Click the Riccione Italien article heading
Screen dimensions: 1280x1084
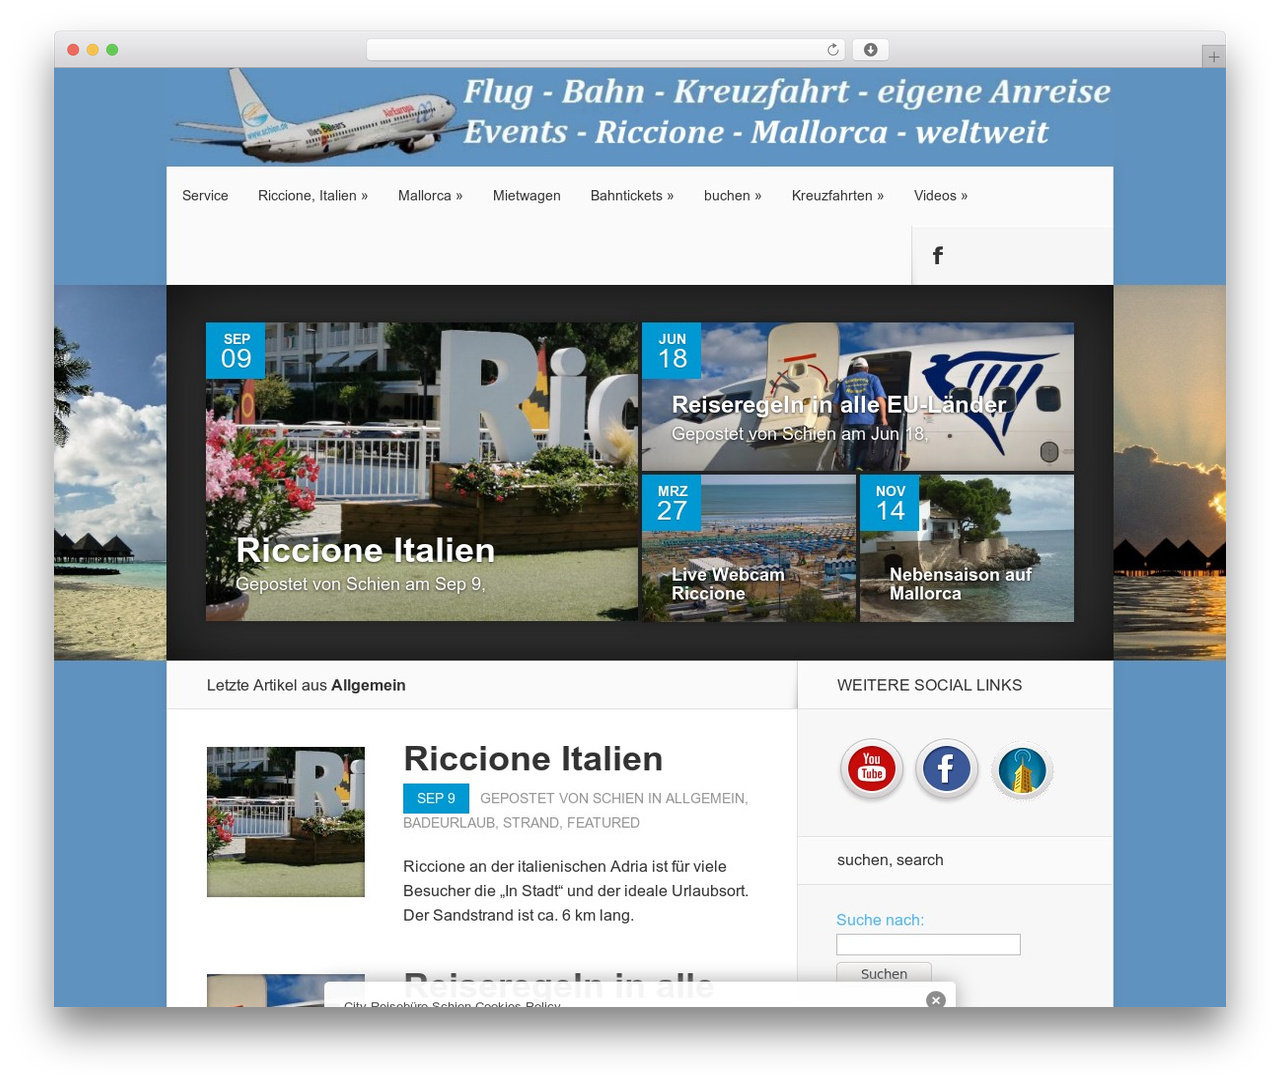[x=533, y=759]
